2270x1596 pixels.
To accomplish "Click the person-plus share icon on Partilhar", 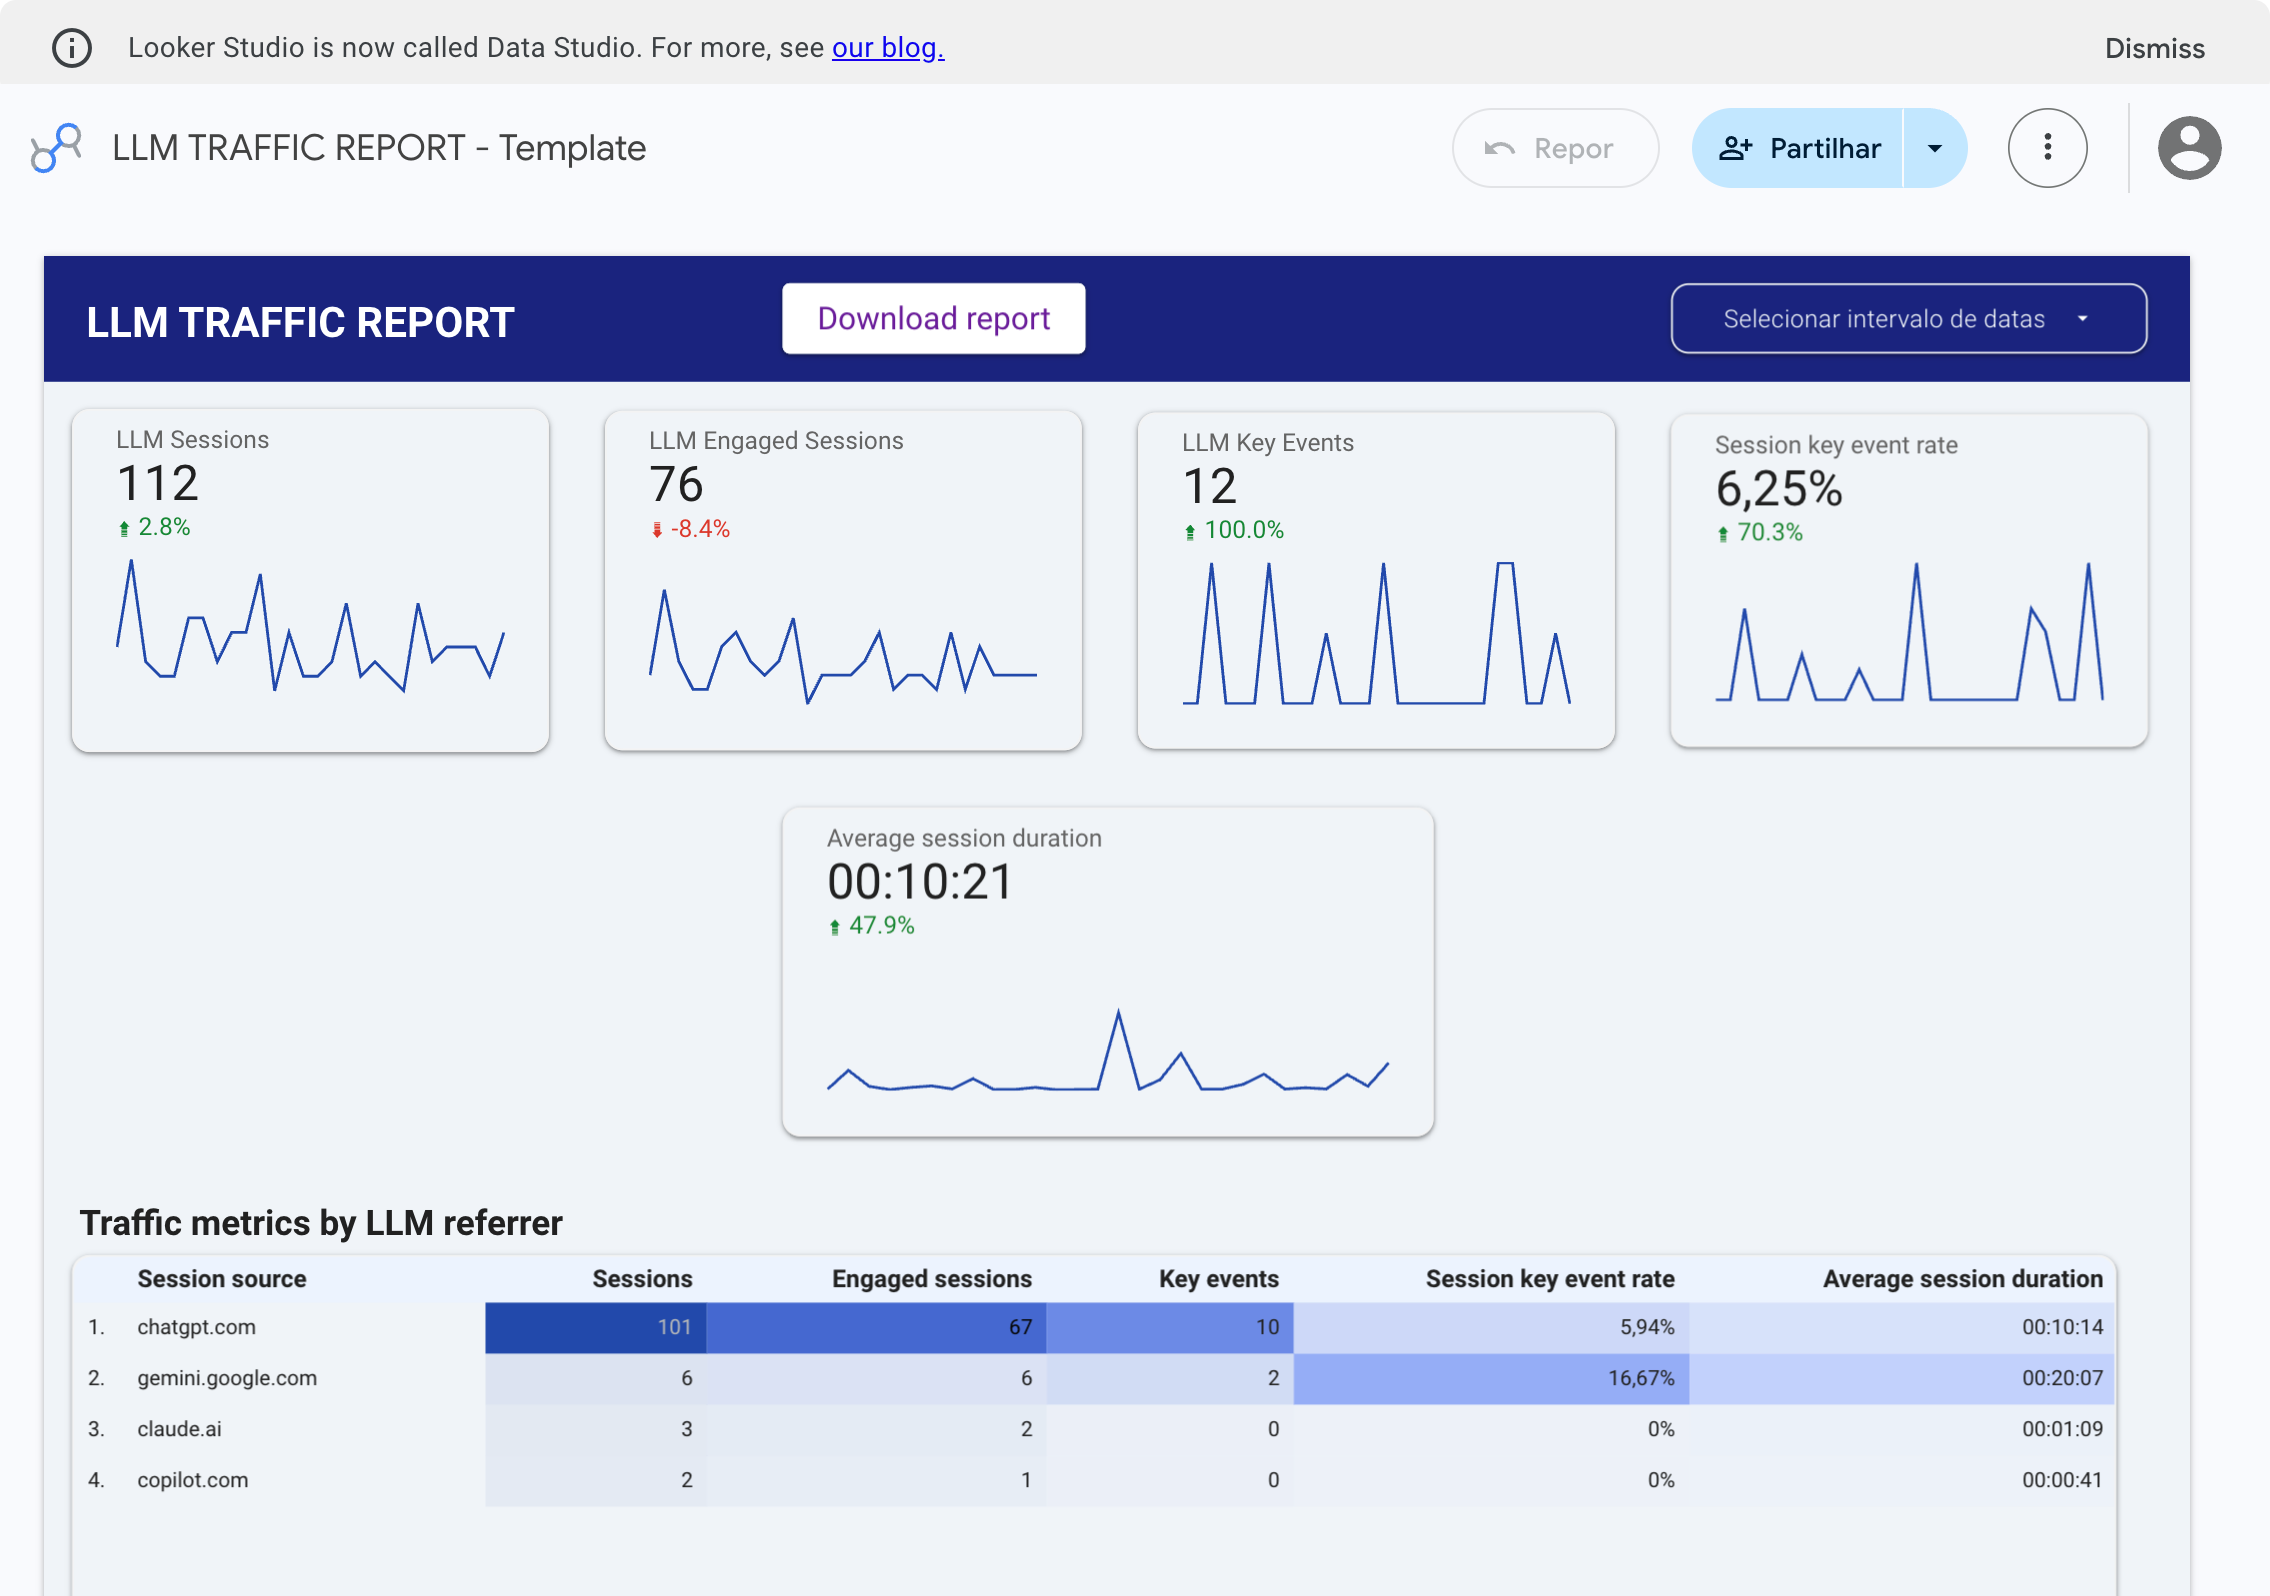I will click(1737, 147).
